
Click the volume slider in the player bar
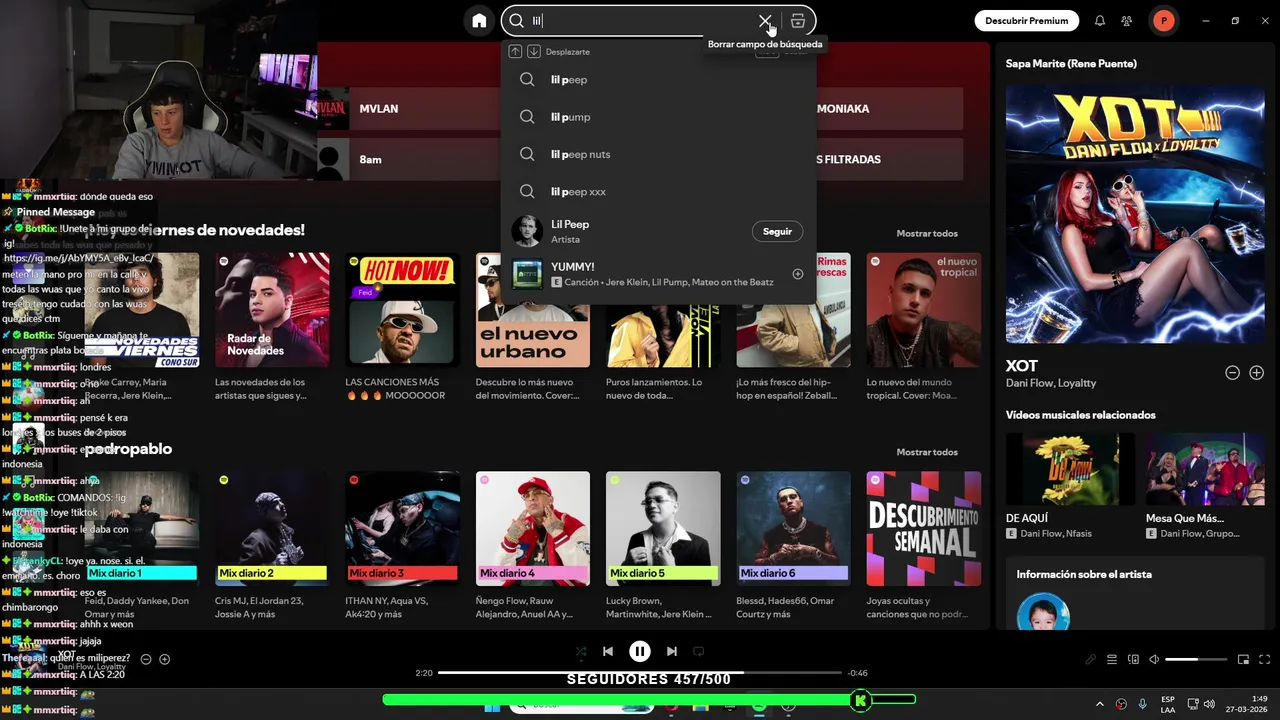1196,660
